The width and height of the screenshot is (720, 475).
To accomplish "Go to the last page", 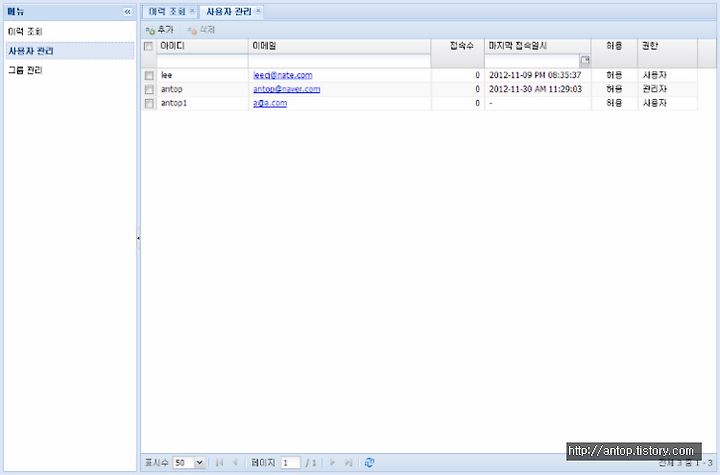I will (x=349, y=463).
